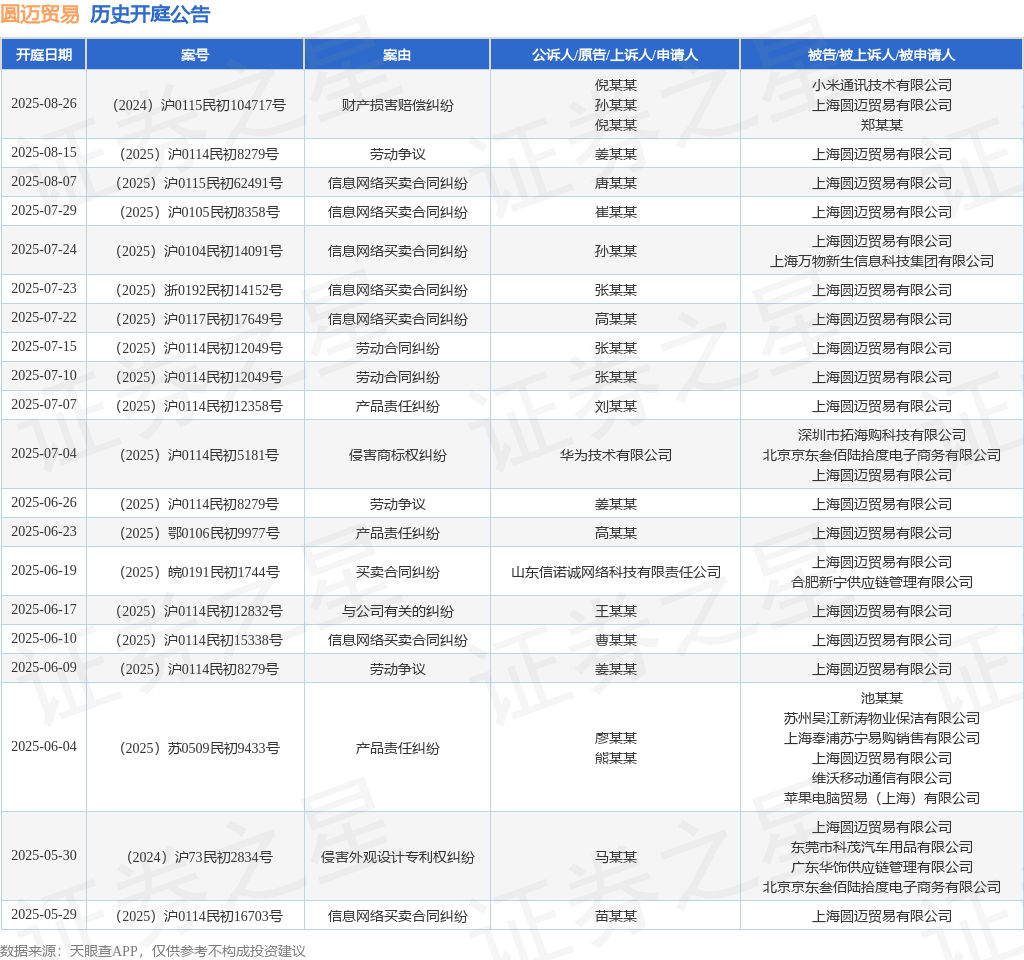Click the 数据来源 天眼查APP footer note

point(153,951)
